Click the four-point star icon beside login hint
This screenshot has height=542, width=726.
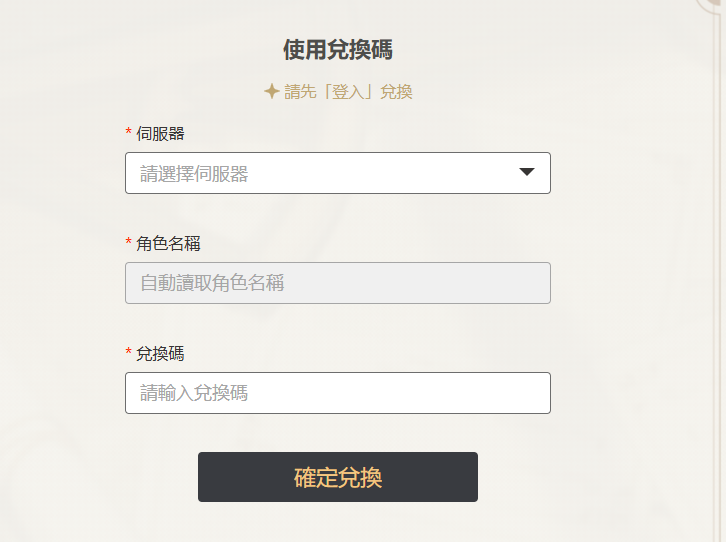[x=271, y=91]
